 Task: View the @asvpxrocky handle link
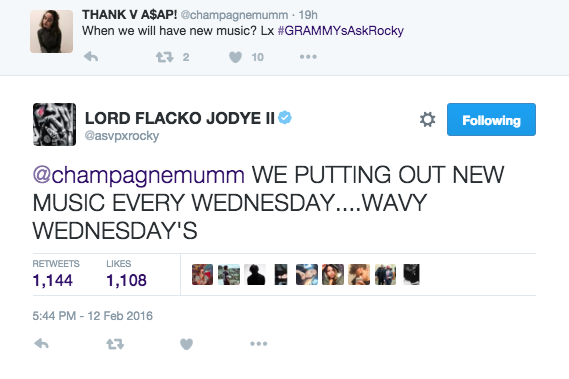[122, 136]
